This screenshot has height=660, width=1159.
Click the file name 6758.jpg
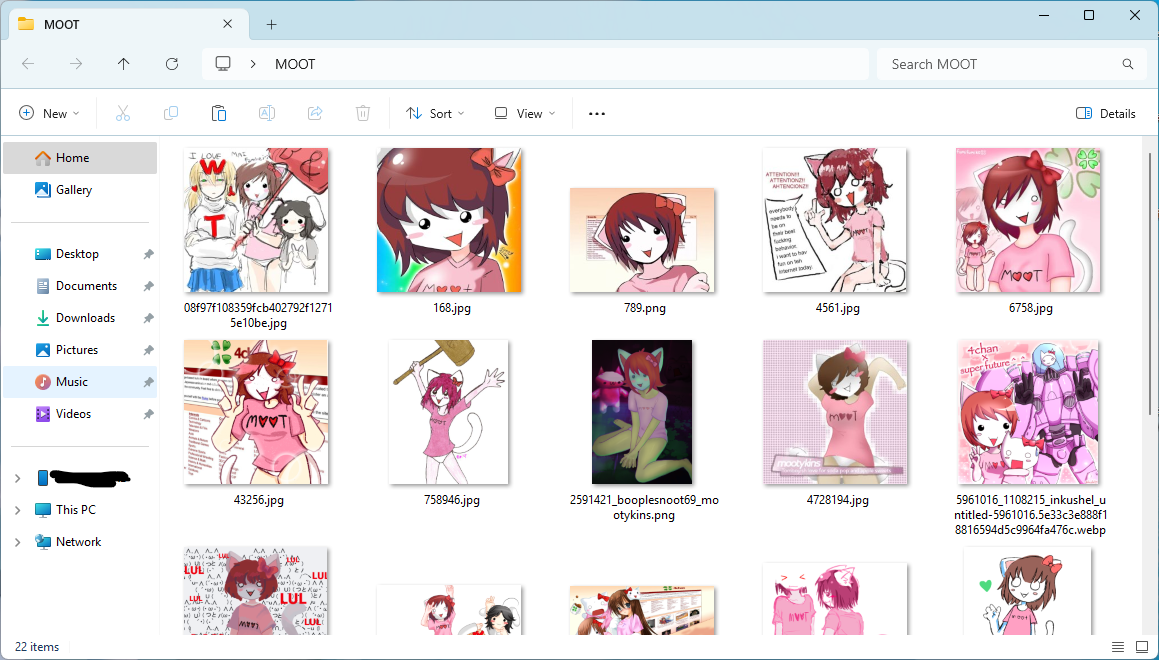1030,308
